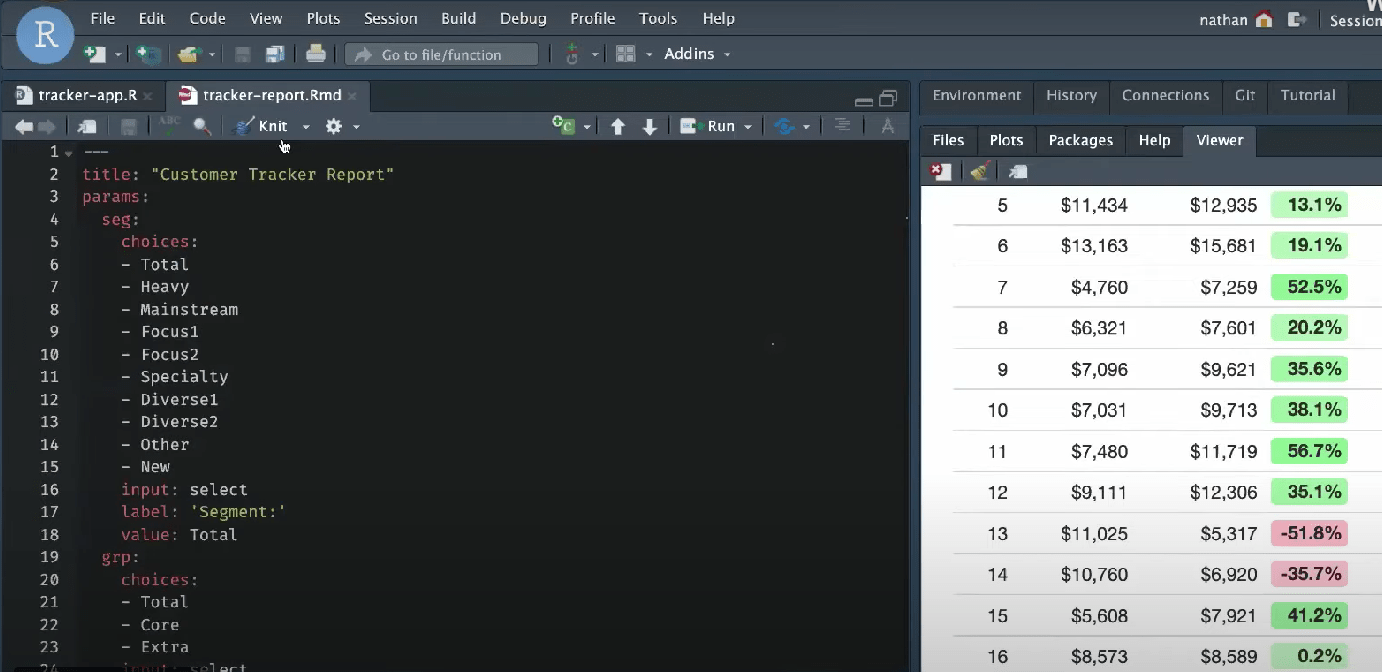The width and height of the screenshot is (1382, 672).
Task: Close the tracker-report.Rmd tab
Action: click(x=352, y=96)
